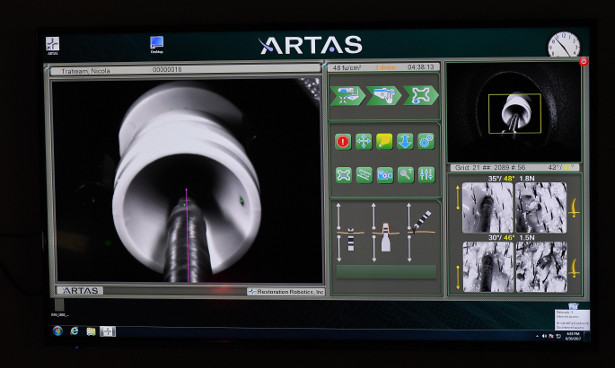Open the blue gears settings icon

tap(426, 142)
